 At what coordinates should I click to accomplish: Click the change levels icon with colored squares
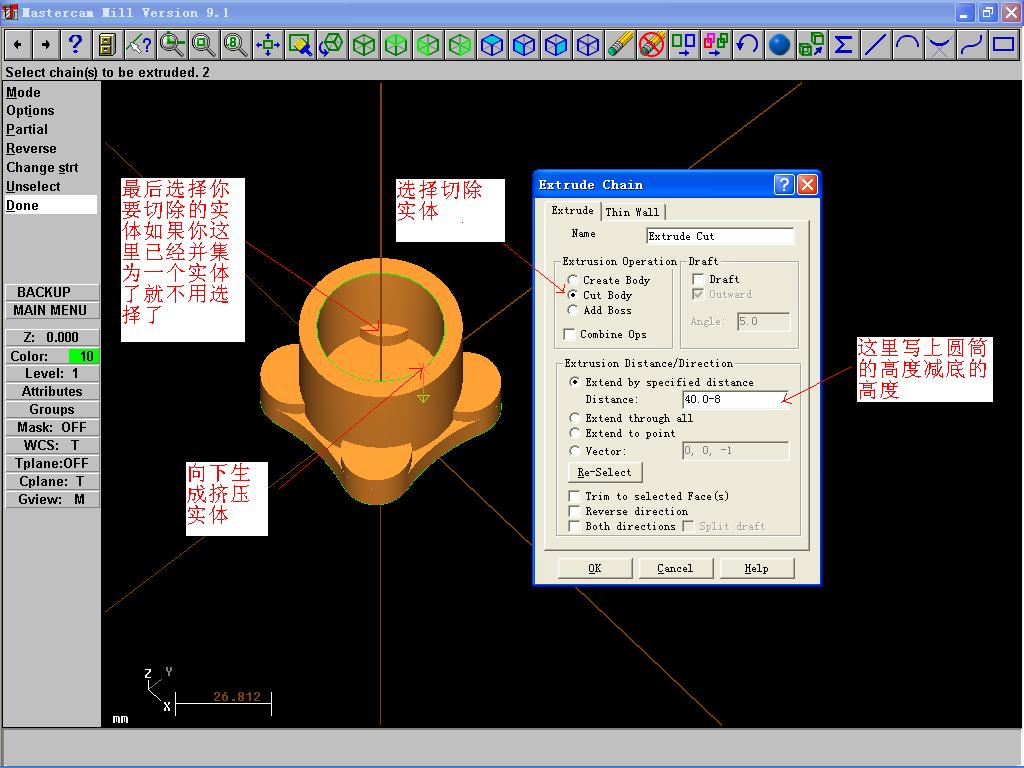point(716,45)
